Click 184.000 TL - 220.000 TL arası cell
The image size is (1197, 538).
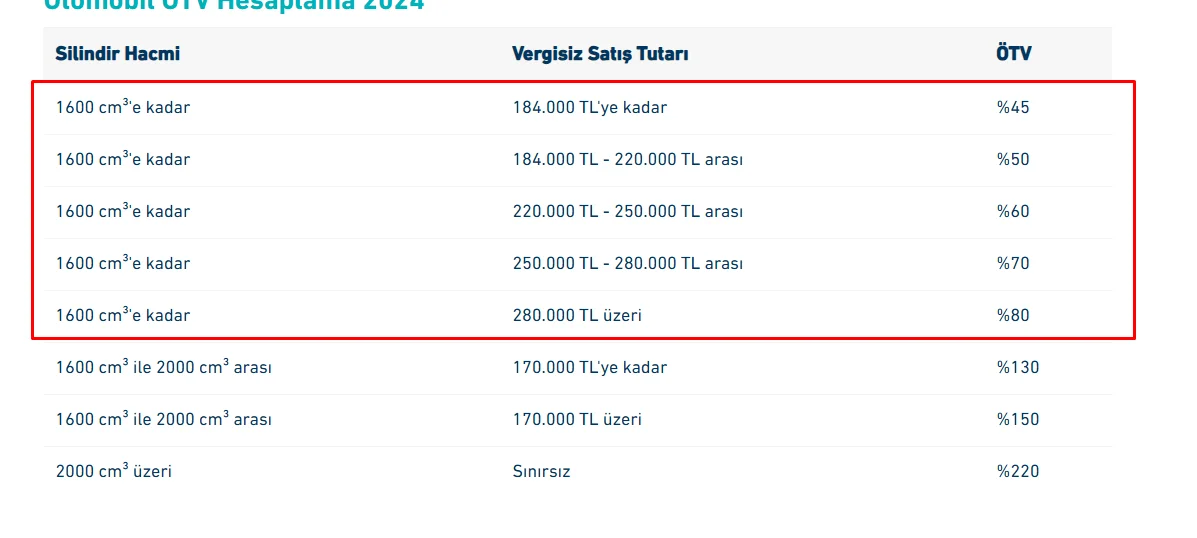point(628,159)
